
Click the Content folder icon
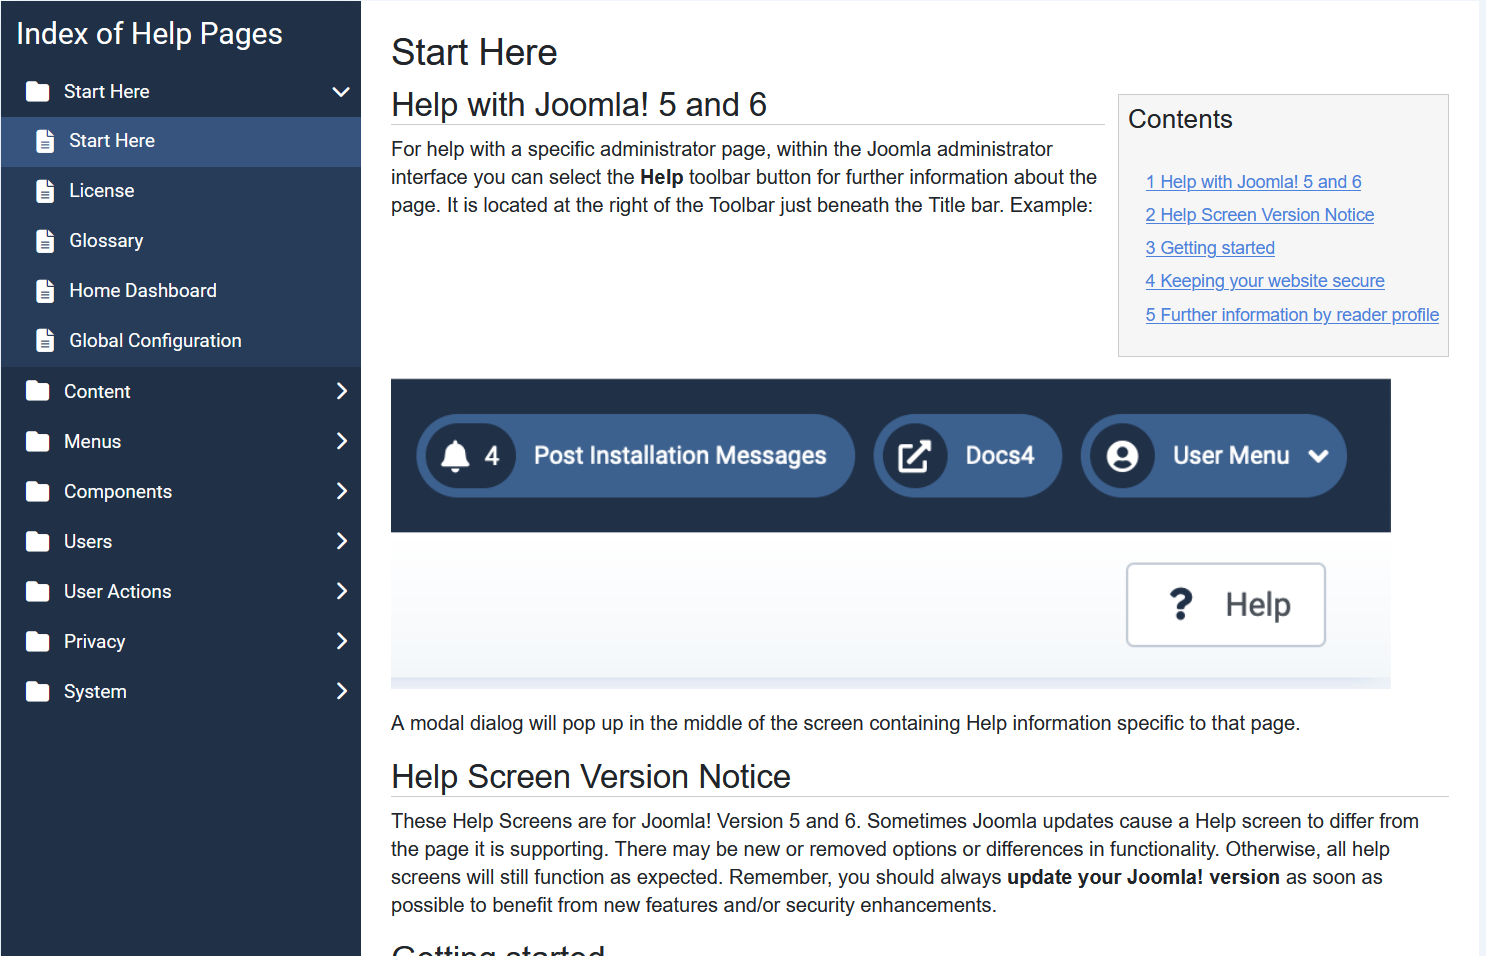pyautogui.click(x=38, y=391)
